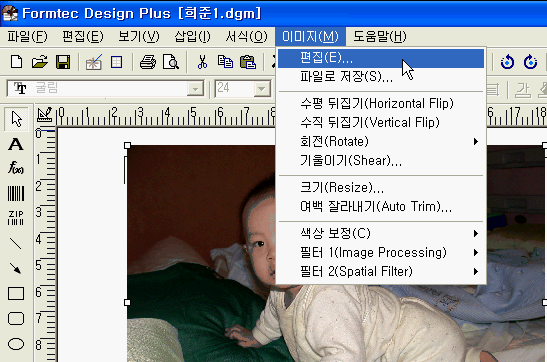547x362 pixels.
Task: Select the arrow line tool
Action: click(15, 268)
